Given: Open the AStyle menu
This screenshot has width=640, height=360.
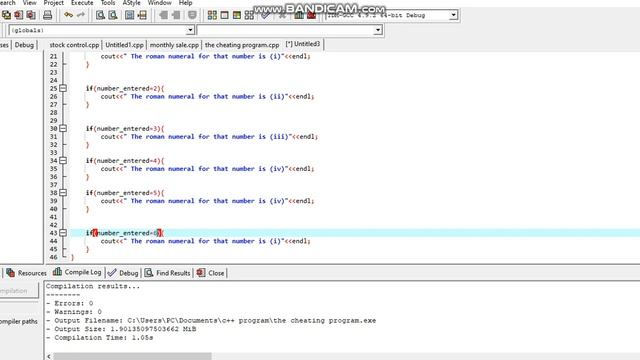Looking at the screenshot, I should (x=131, y=3).
